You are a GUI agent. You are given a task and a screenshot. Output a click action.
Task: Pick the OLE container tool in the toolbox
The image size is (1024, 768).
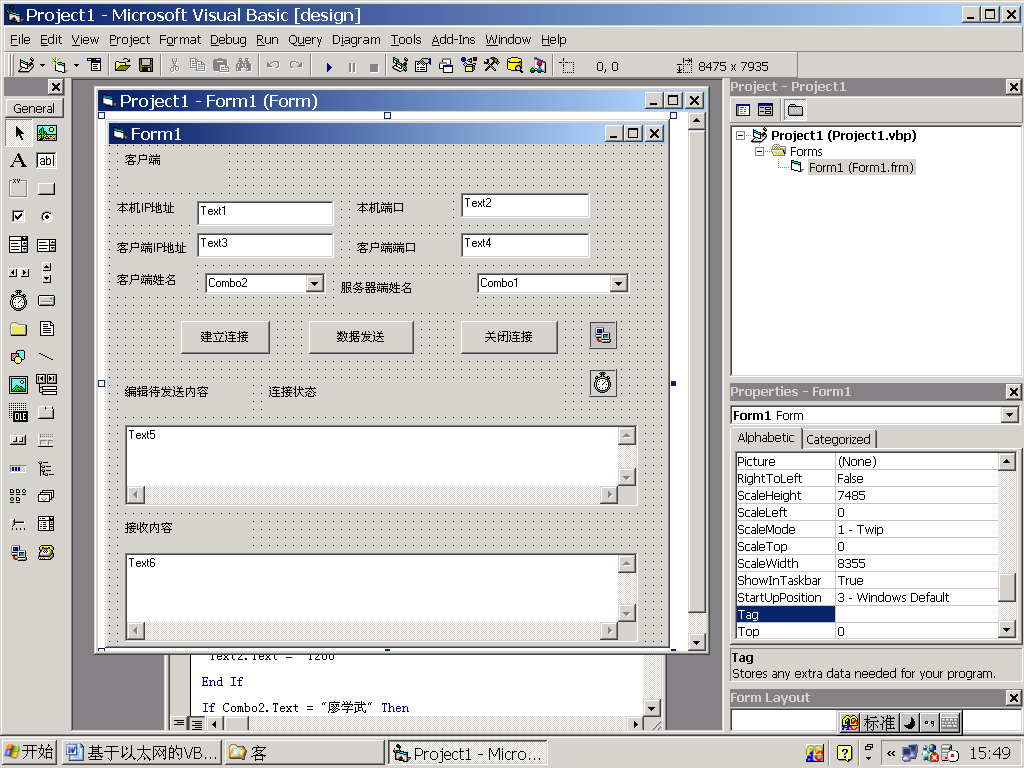click(19, 413)
